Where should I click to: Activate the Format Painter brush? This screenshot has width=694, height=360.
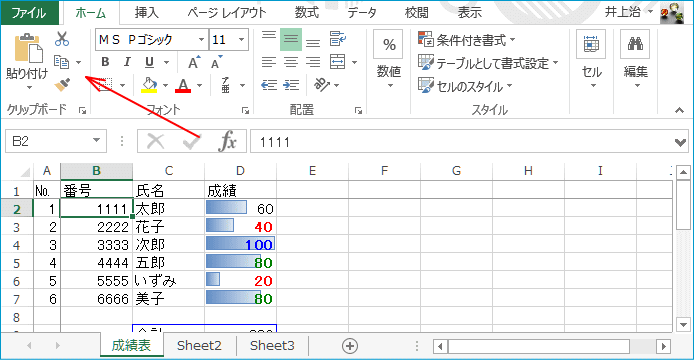(x=62, y=84)
